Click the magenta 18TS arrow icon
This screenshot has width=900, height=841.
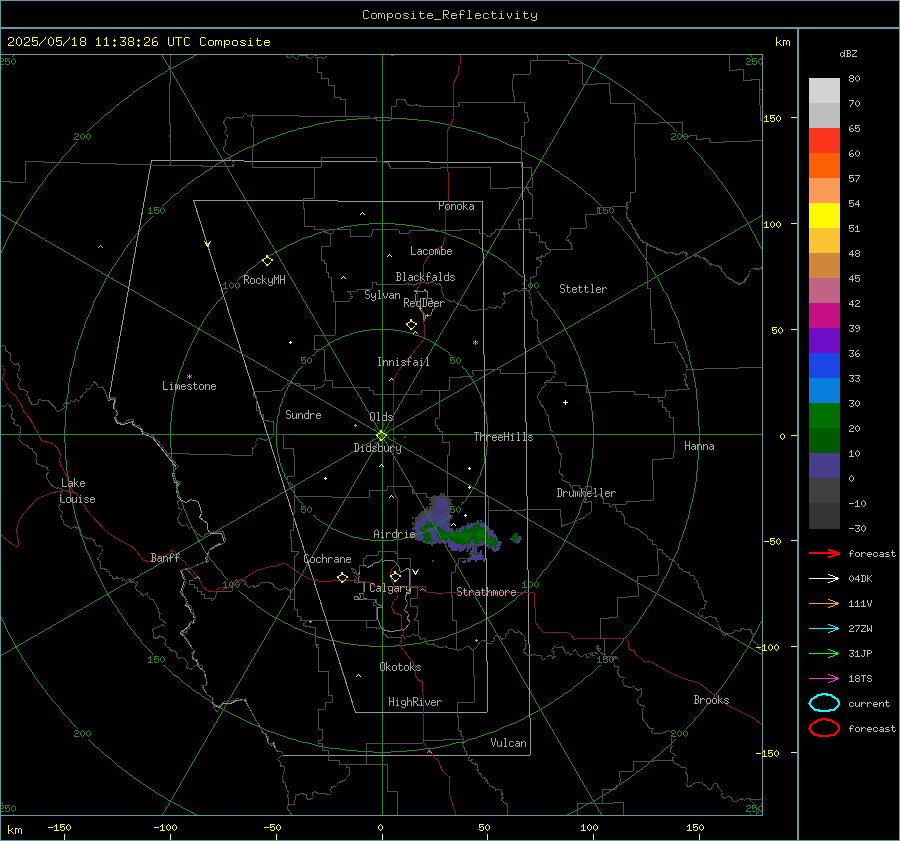pyautogui.click(x=824, y=679)
